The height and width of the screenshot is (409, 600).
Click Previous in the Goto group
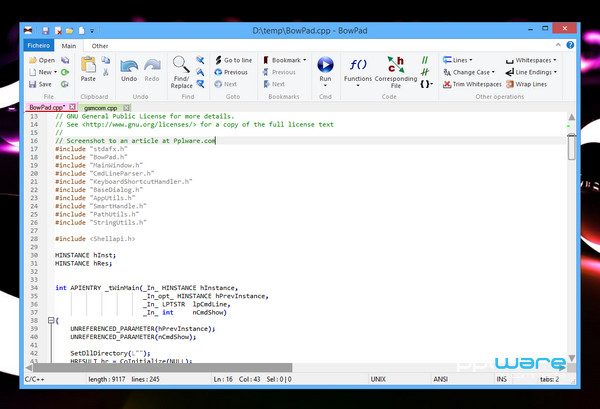click(231, 72)
